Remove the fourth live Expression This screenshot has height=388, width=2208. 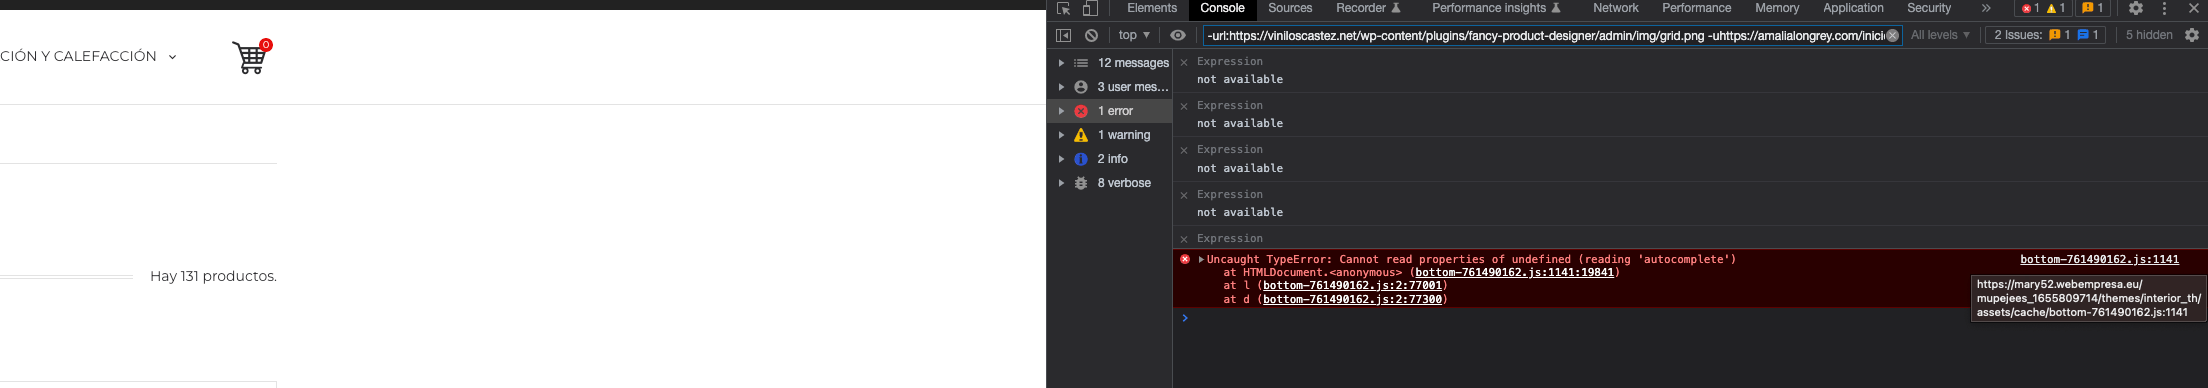coord(1184,195)
